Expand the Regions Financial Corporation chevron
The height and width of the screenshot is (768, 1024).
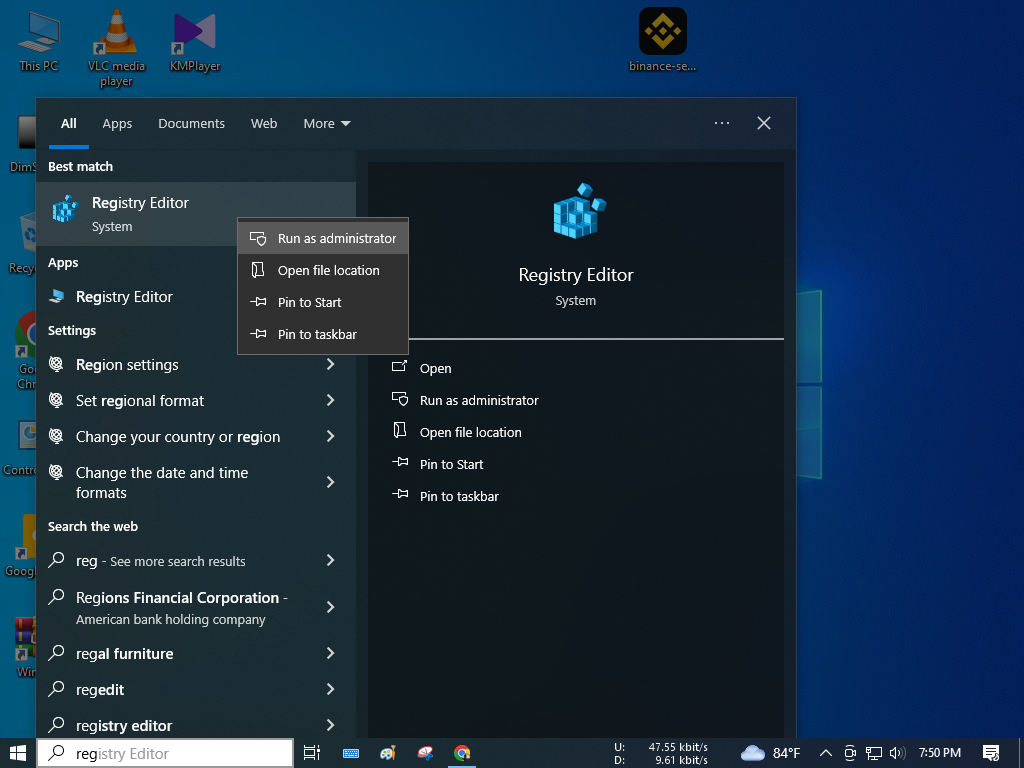tap(330, 607)
